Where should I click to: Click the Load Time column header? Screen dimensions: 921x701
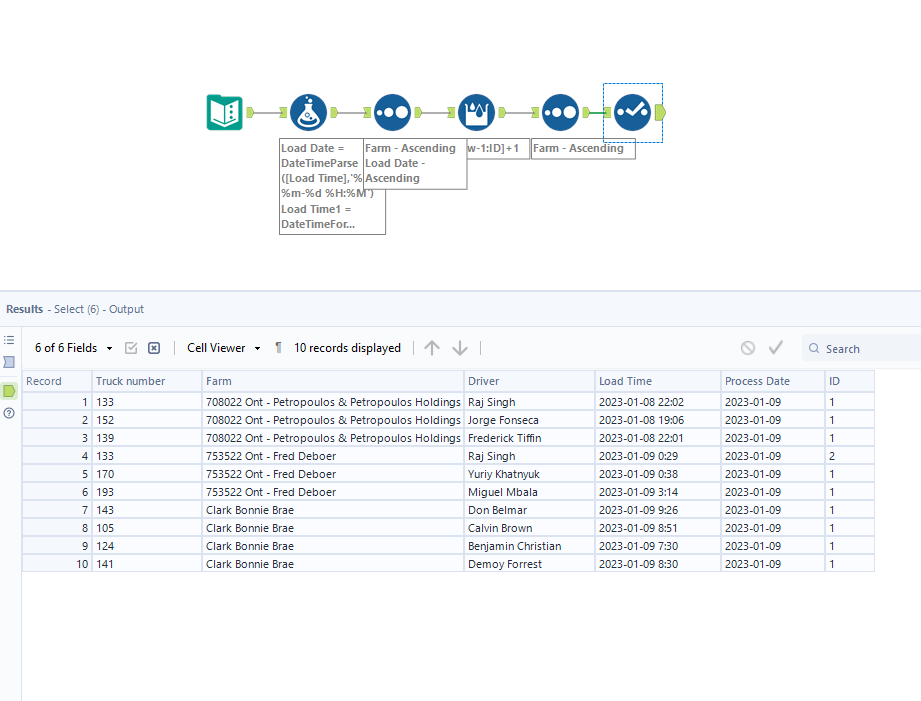pyautogui.click(x=656, y=381)
